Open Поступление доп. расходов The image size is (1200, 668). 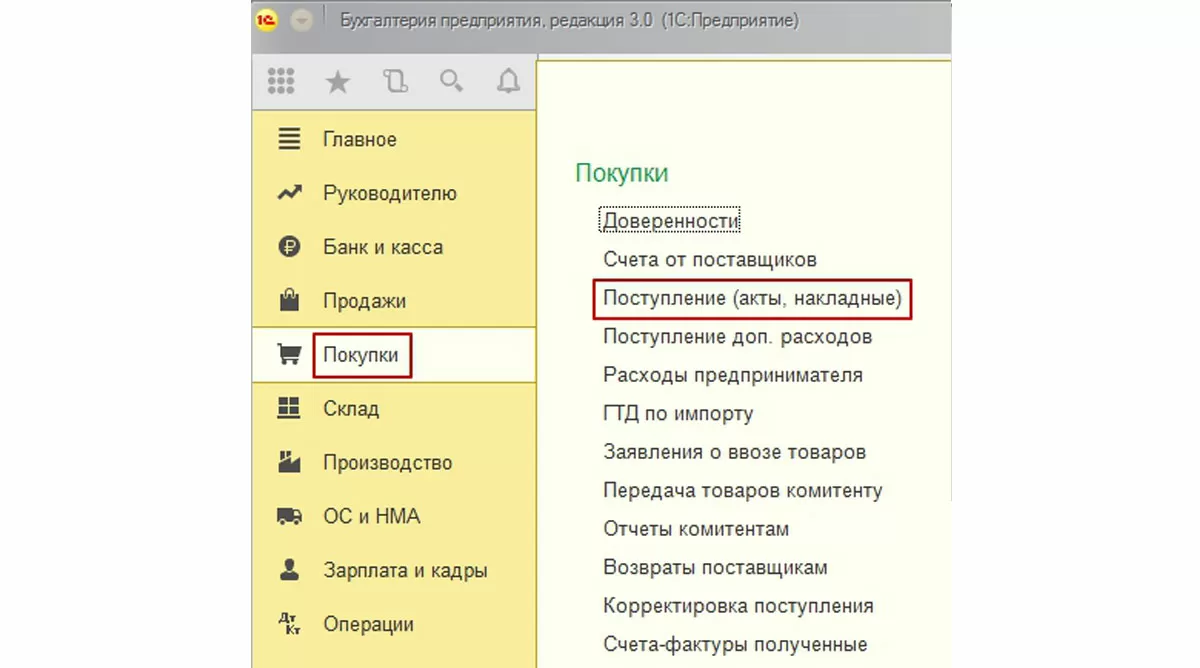(x=738, y=337)
